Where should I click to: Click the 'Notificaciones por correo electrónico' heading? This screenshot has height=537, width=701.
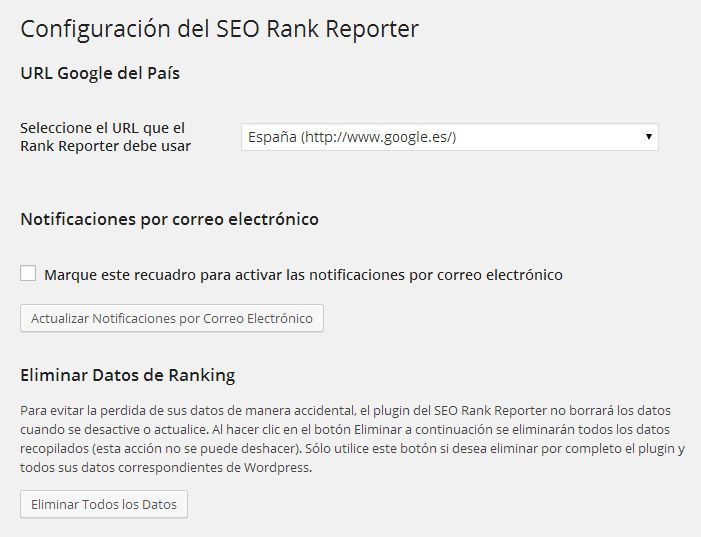point(169,219)
